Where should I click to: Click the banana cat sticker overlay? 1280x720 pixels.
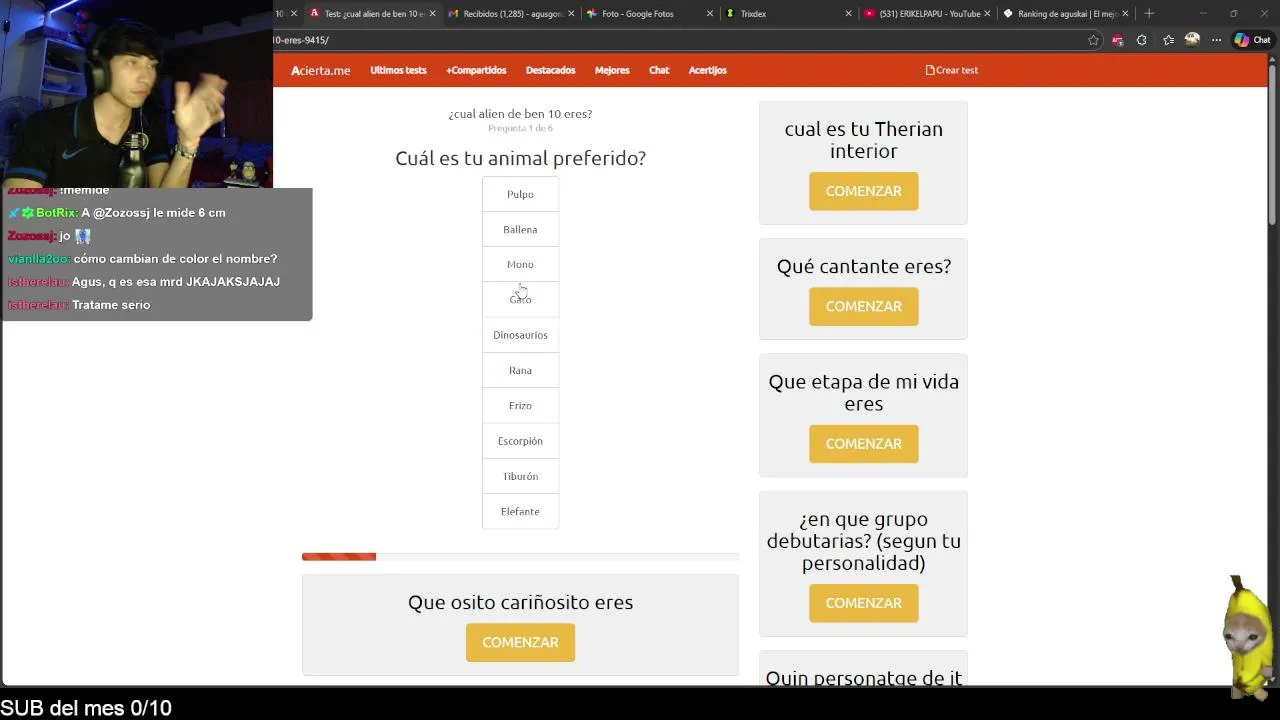pyautogui.click(x=1246, y=636)
